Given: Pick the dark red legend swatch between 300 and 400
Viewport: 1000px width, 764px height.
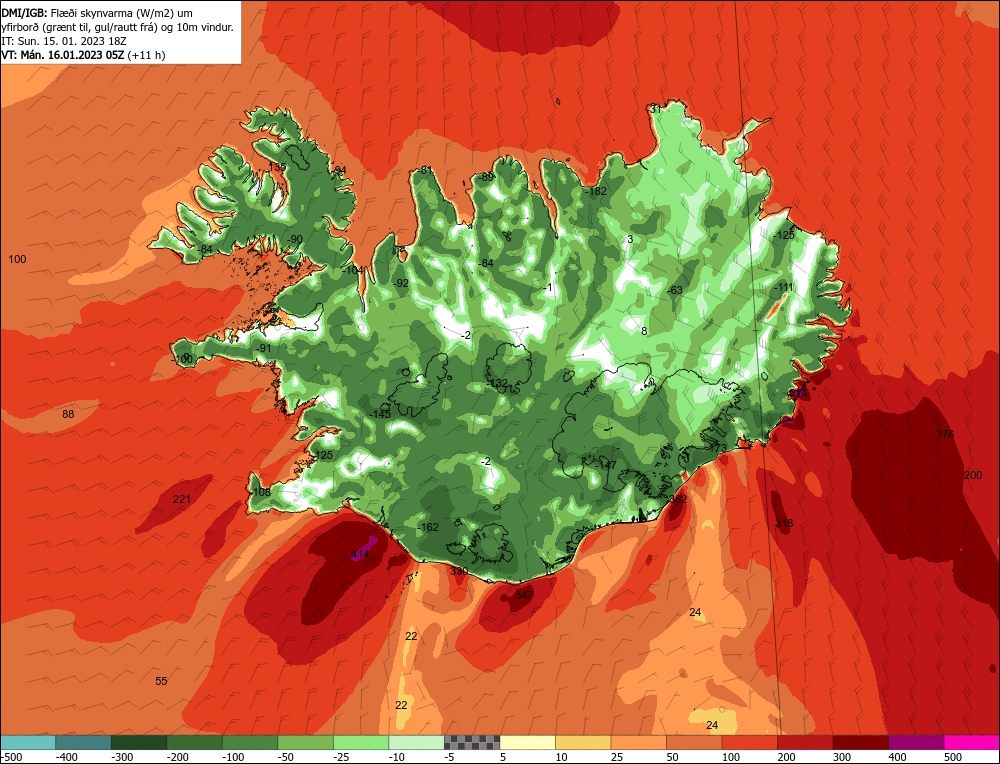Looking at the screenshot, I should click(x=860, y=742).
